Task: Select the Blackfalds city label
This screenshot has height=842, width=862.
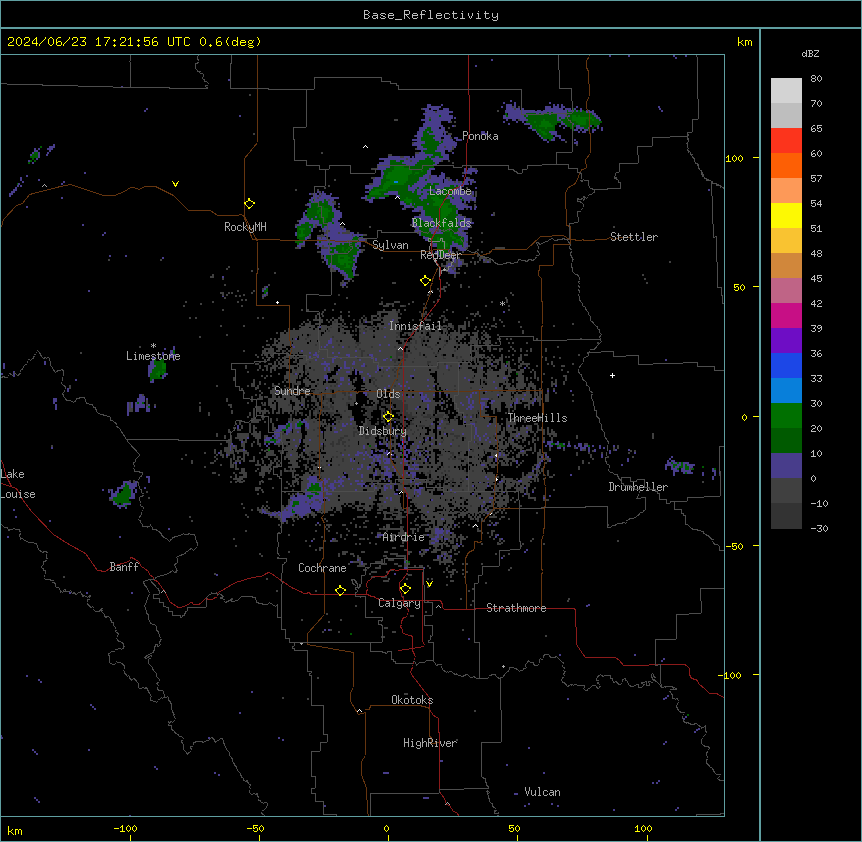Action: pos(441,223)
